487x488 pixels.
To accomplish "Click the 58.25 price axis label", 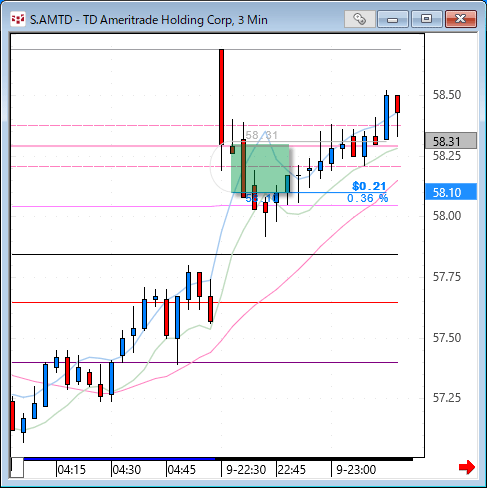I will [x=447, y=156].
